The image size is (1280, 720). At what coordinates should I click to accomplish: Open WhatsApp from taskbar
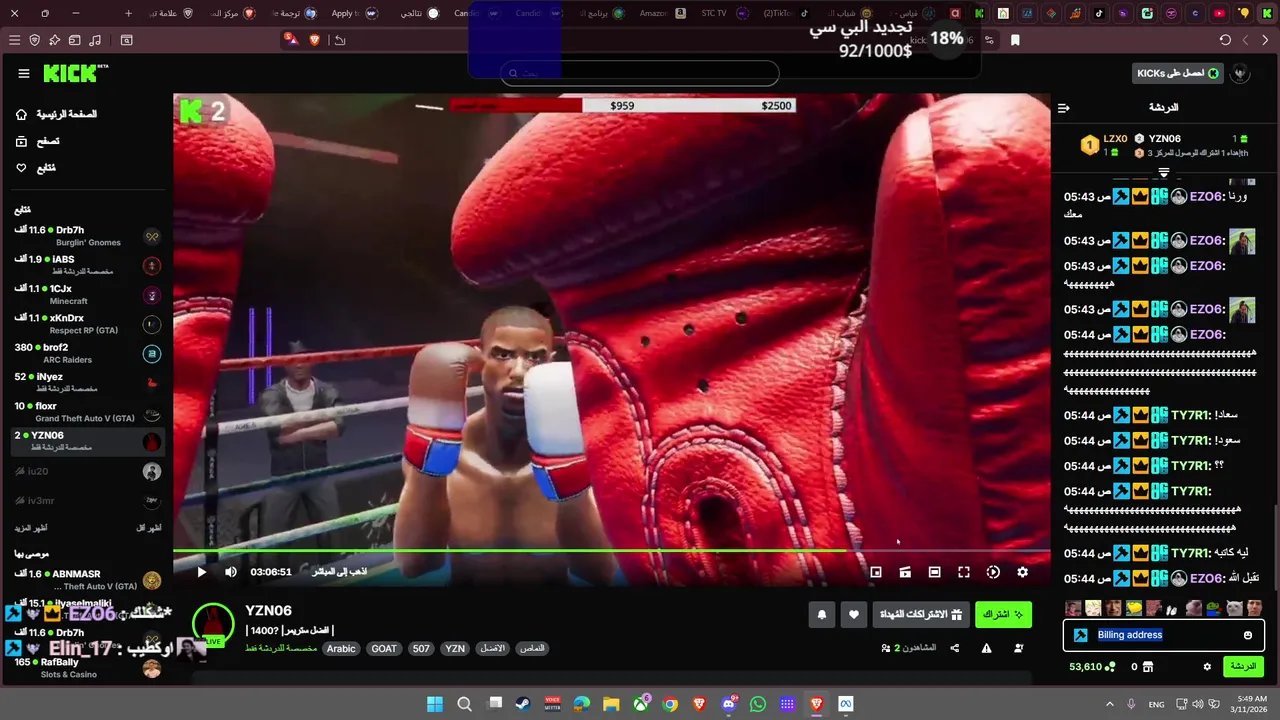[758, 704]
